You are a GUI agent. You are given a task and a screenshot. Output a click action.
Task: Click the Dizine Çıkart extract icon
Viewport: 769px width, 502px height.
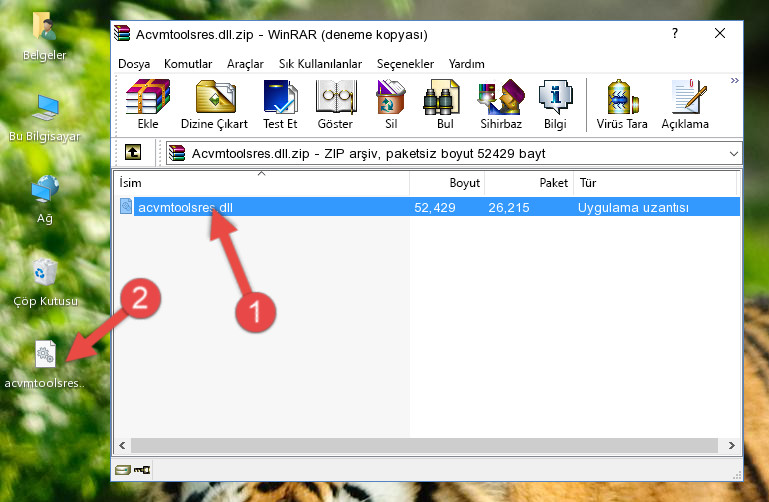(x=214, y=104)
